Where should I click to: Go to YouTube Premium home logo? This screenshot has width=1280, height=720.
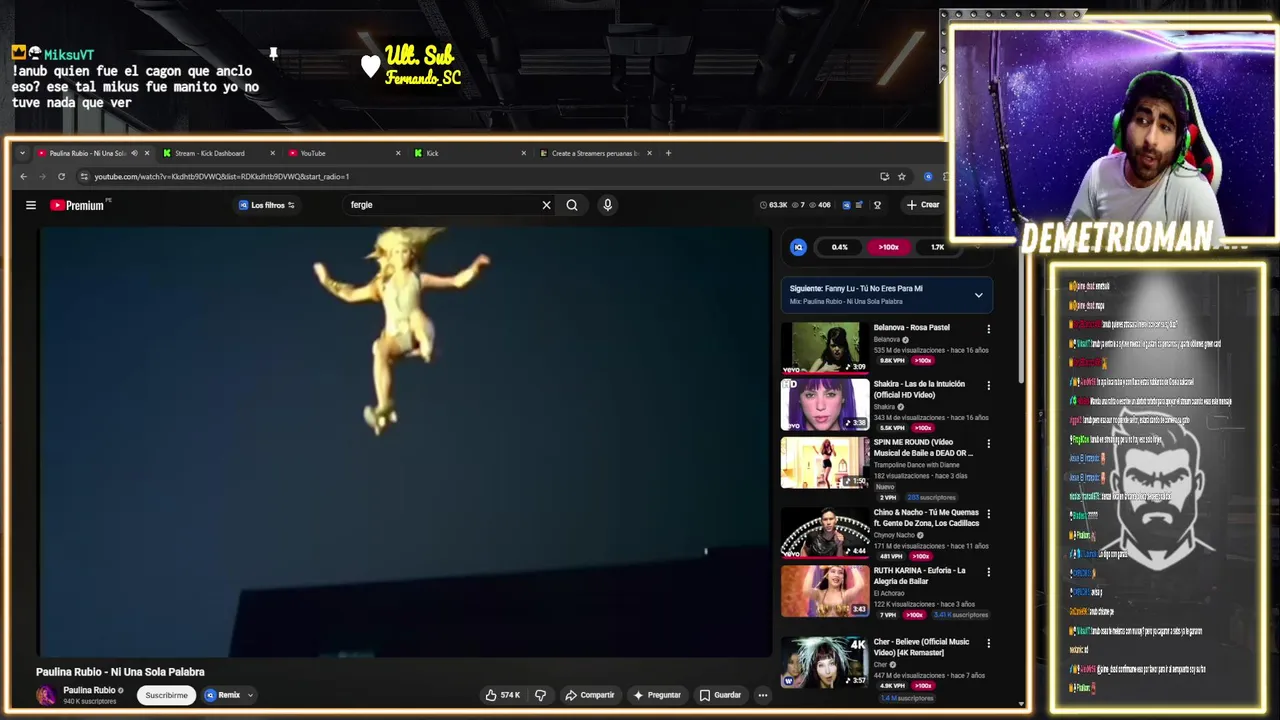tap(78, 205)
